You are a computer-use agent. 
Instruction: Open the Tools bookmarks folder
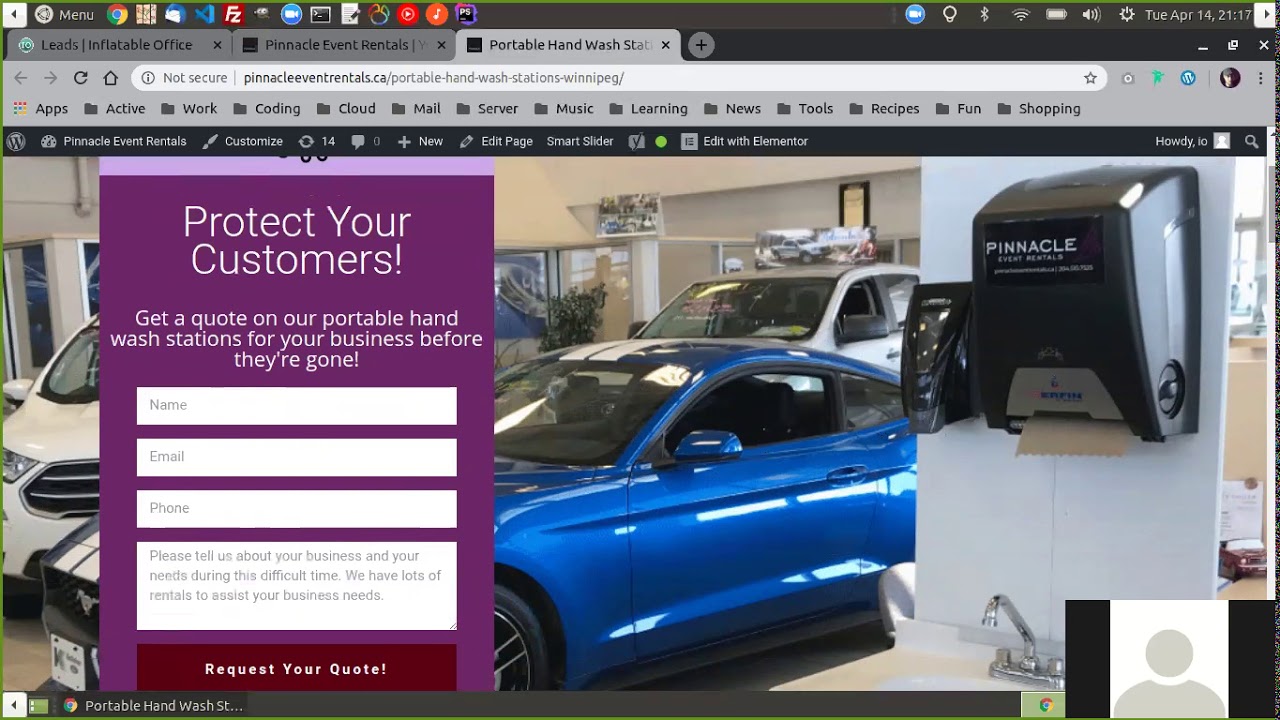[804, 108]
